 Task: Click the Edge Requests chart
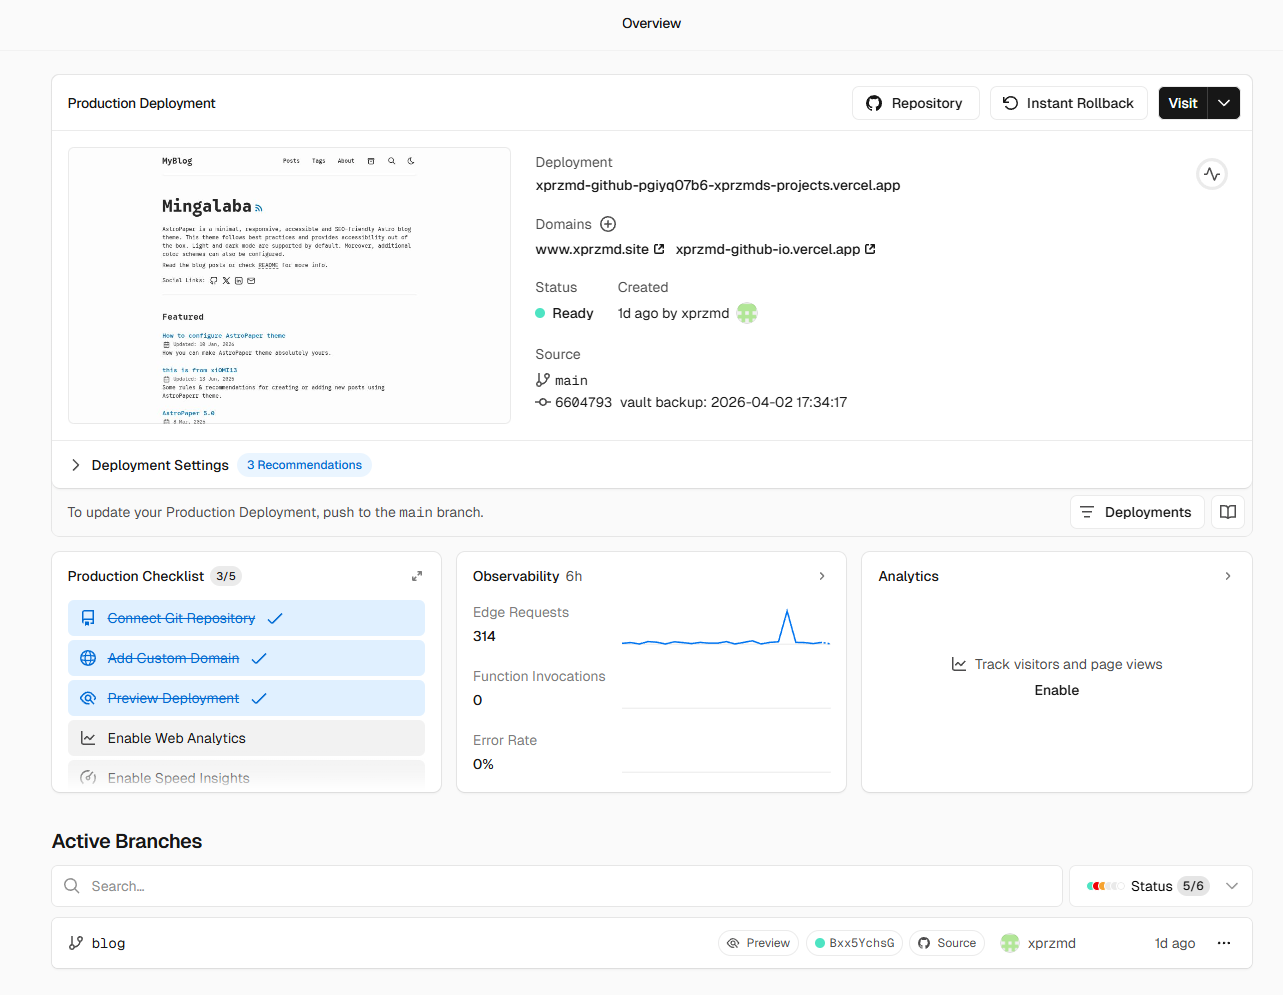point(726,627)
